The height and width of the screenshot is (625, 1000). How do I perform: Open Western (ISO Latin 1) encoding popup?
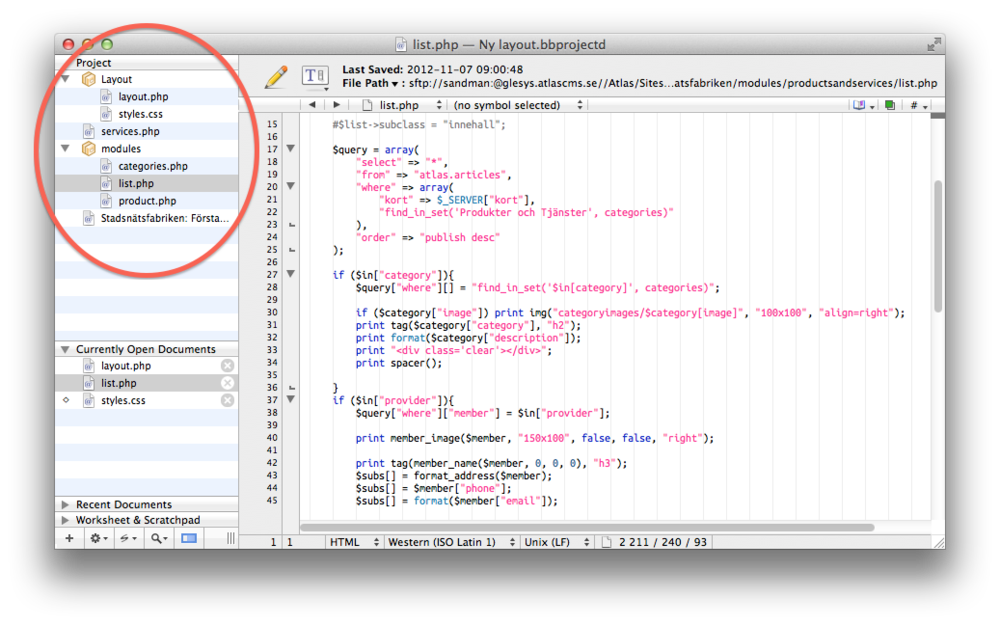click(x=452, y=542)
